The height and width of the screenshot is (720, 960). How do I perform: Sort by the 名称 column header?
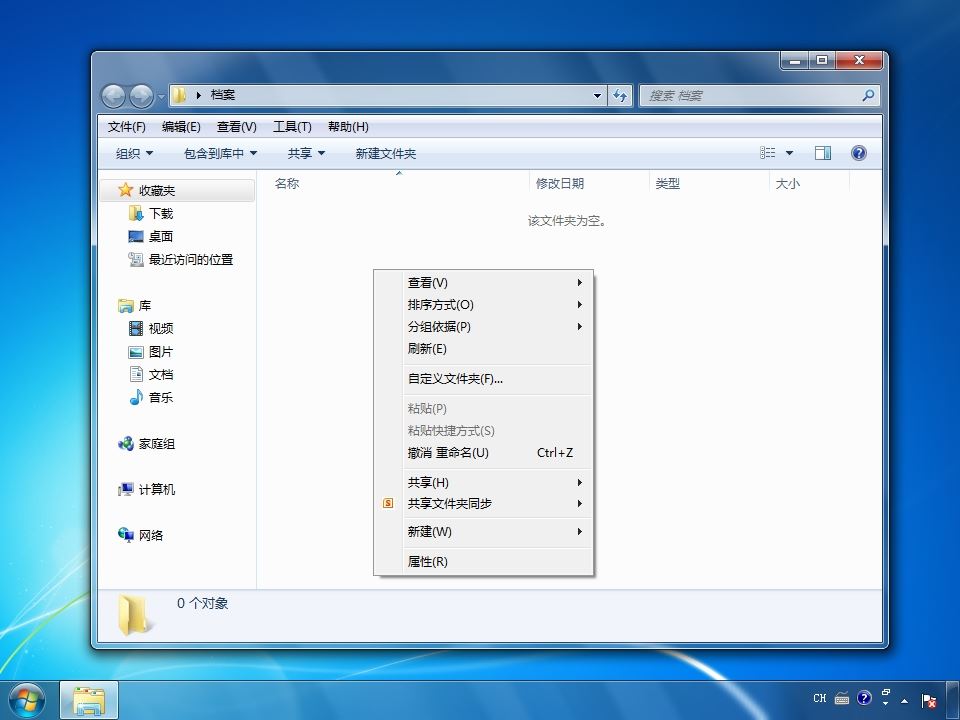(399, 183)
